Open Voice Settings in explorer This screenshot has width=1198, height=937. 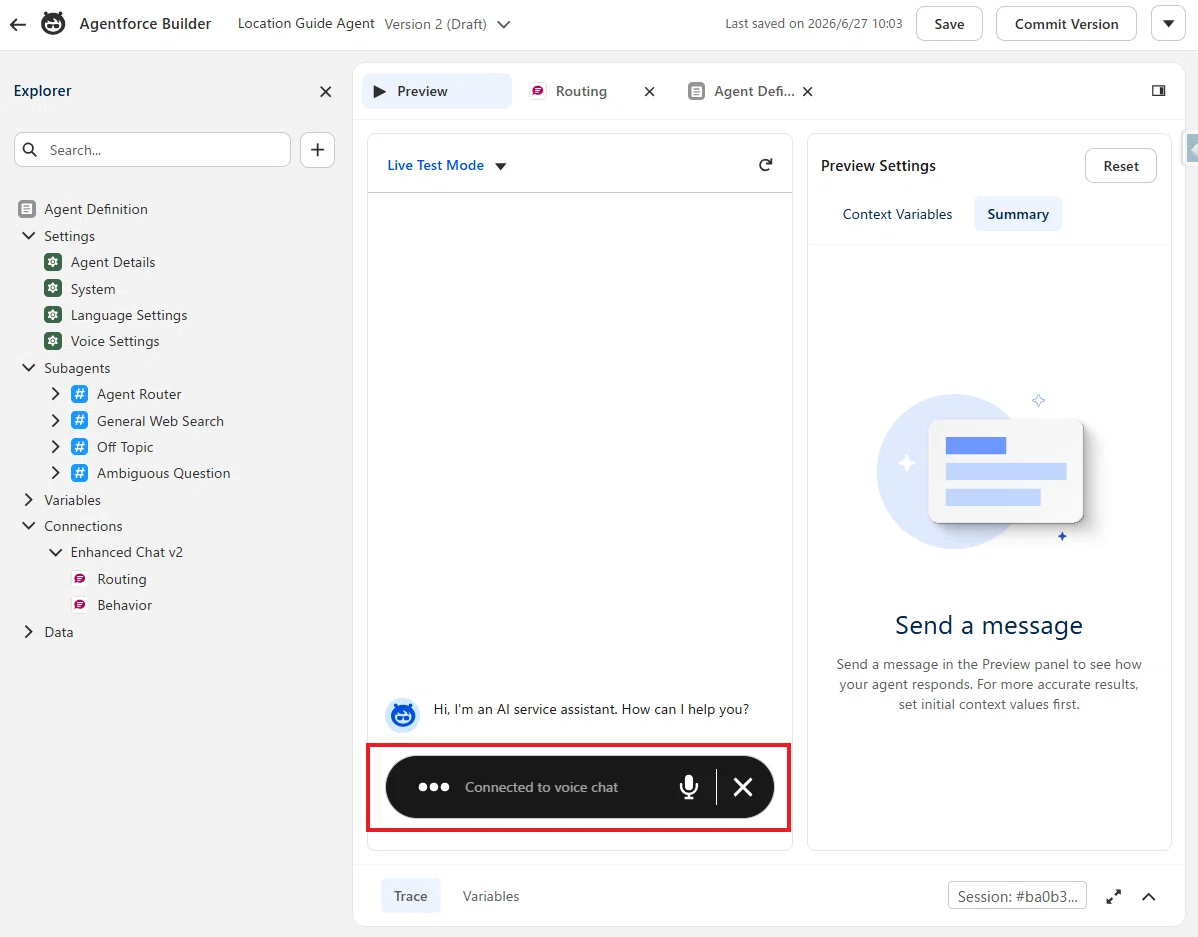[115, 341]
